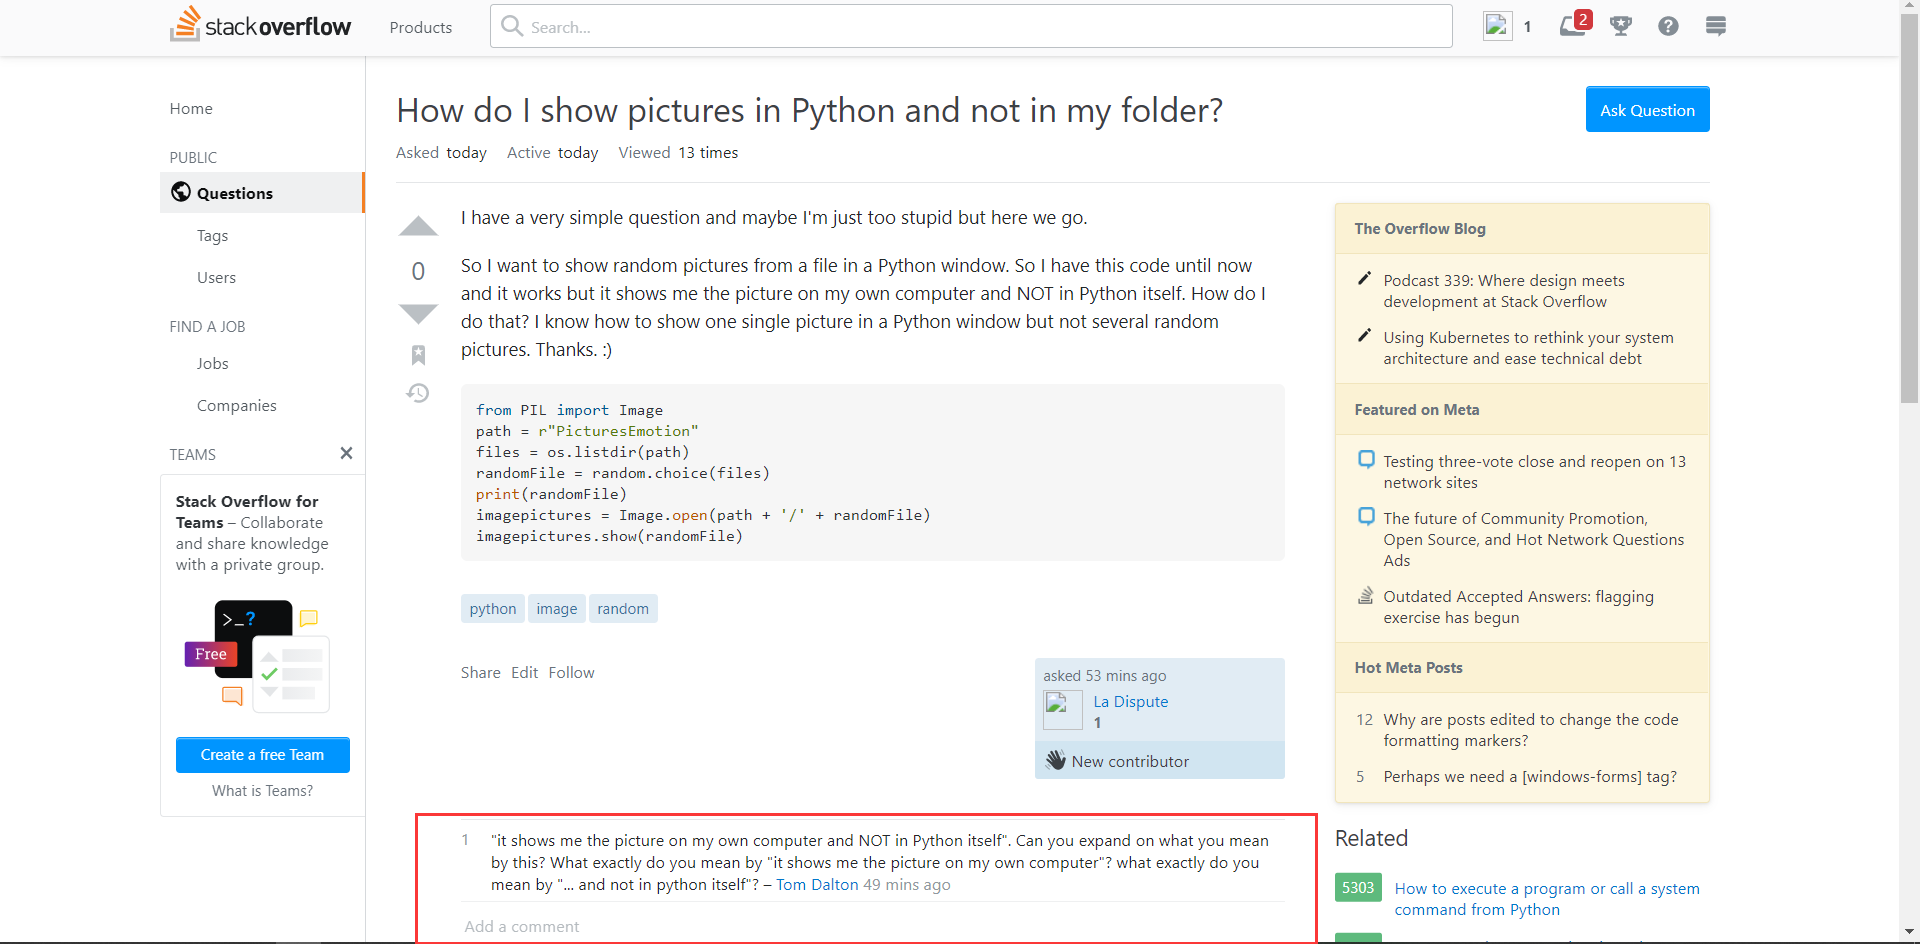Click the 5303 score badge
This screenshot has width=1920, height=944.
click(1358, 887)
